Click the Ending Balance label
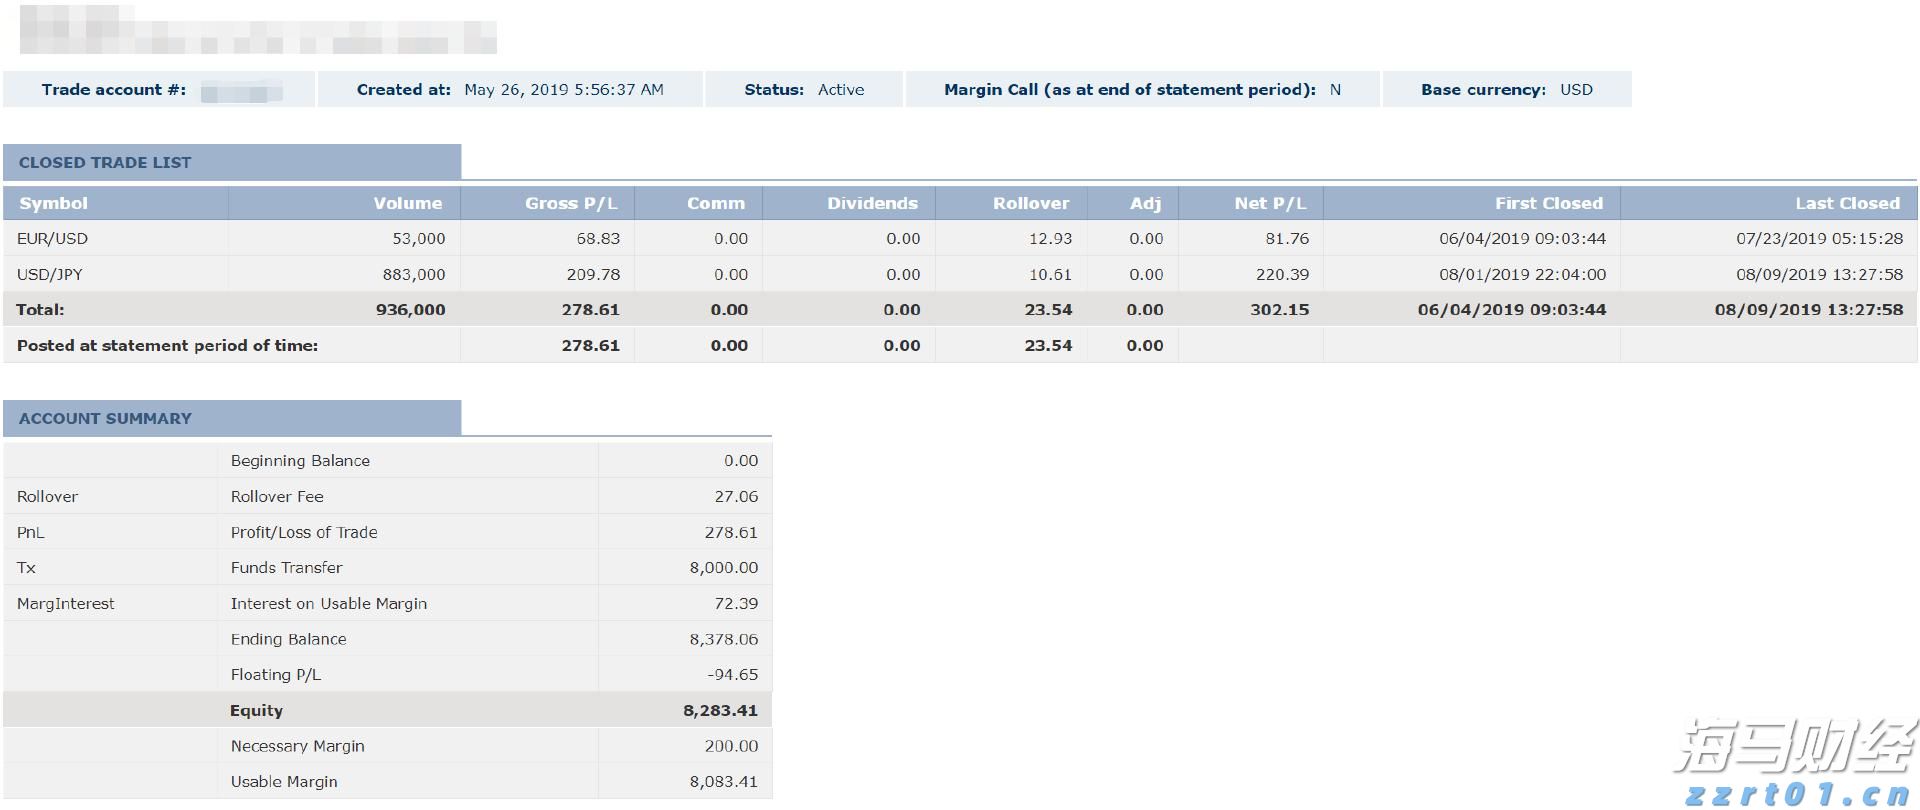The image size is (1920, 810). pos(288,639)
